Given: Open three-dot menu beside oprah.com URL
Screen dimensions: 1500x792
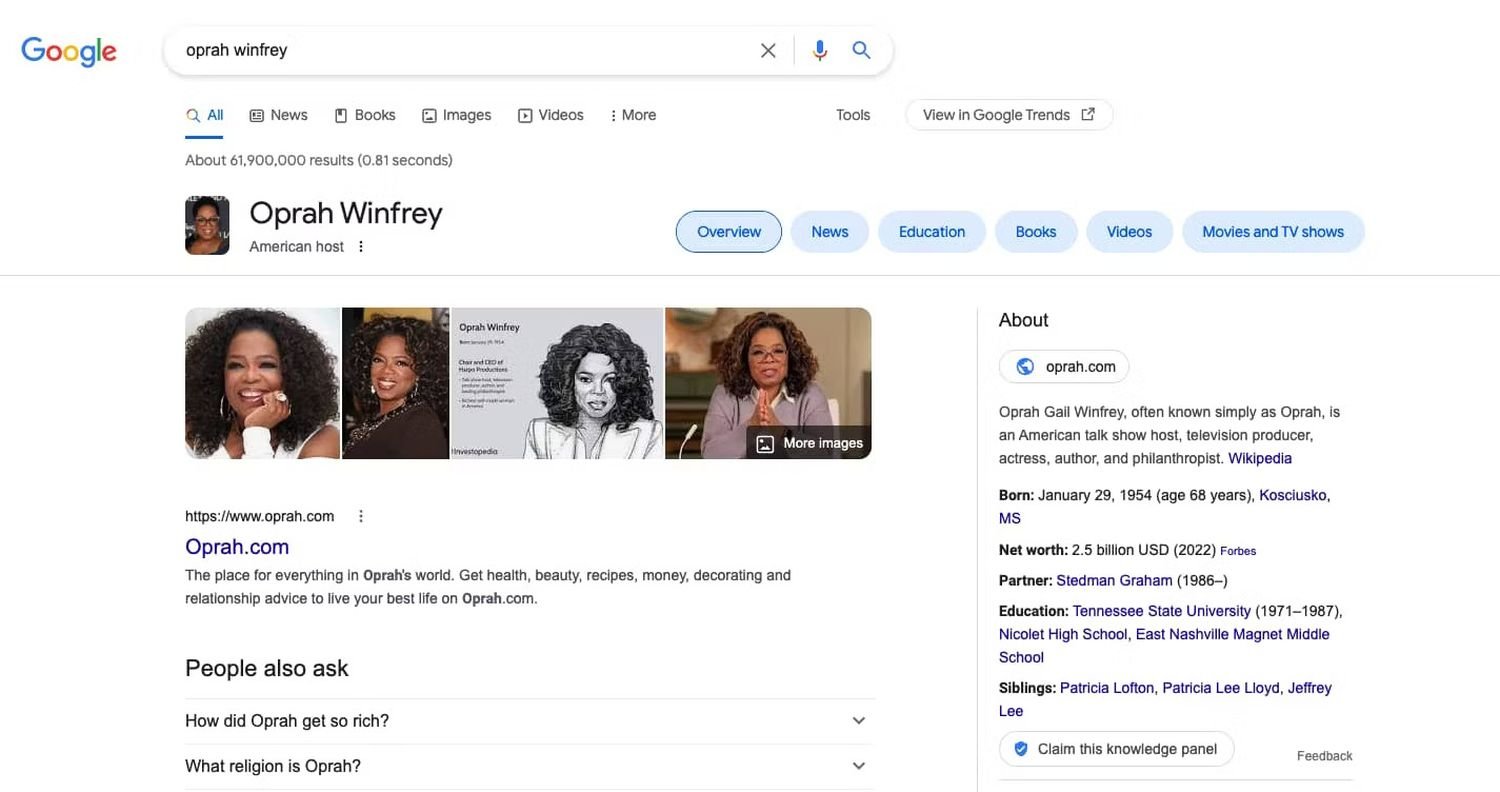Looking at the screenshot, I should (361, 516).
